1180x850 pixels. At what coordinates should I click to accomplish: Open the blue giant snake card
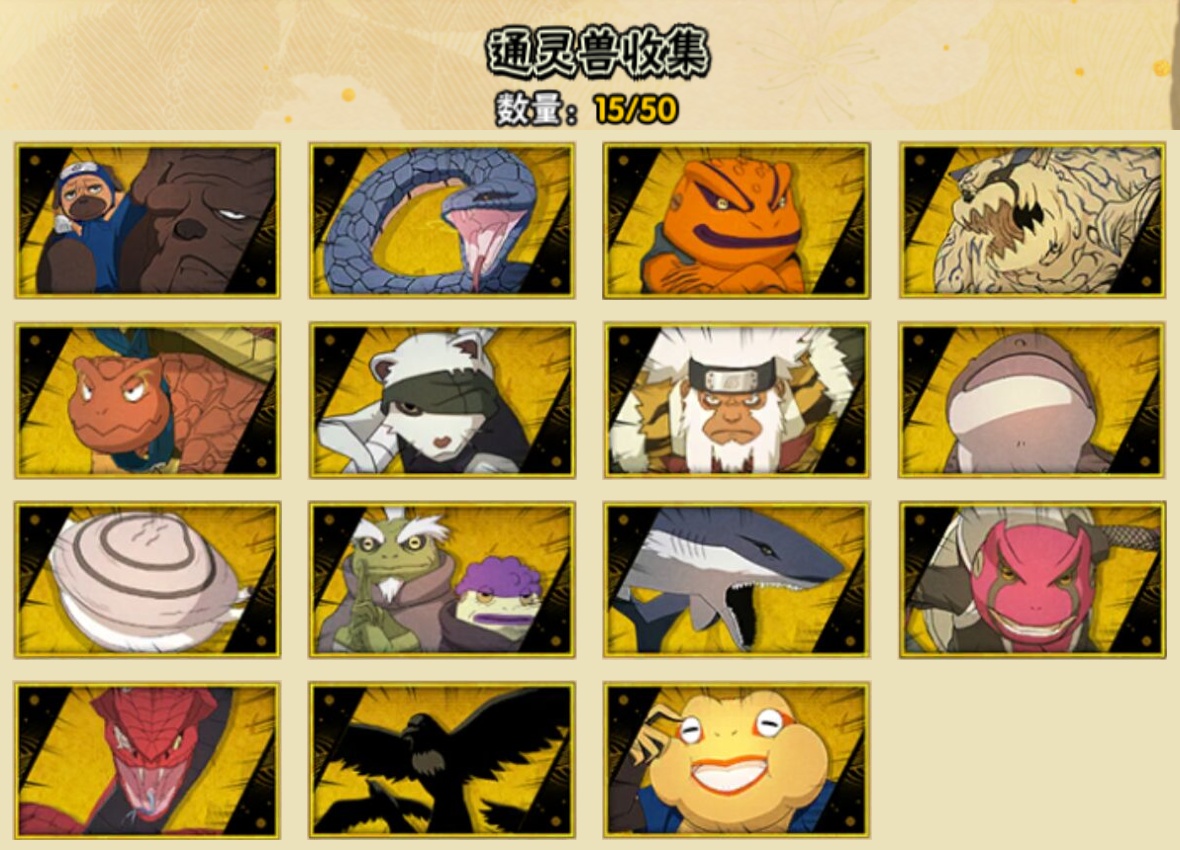tap(442, 220)
